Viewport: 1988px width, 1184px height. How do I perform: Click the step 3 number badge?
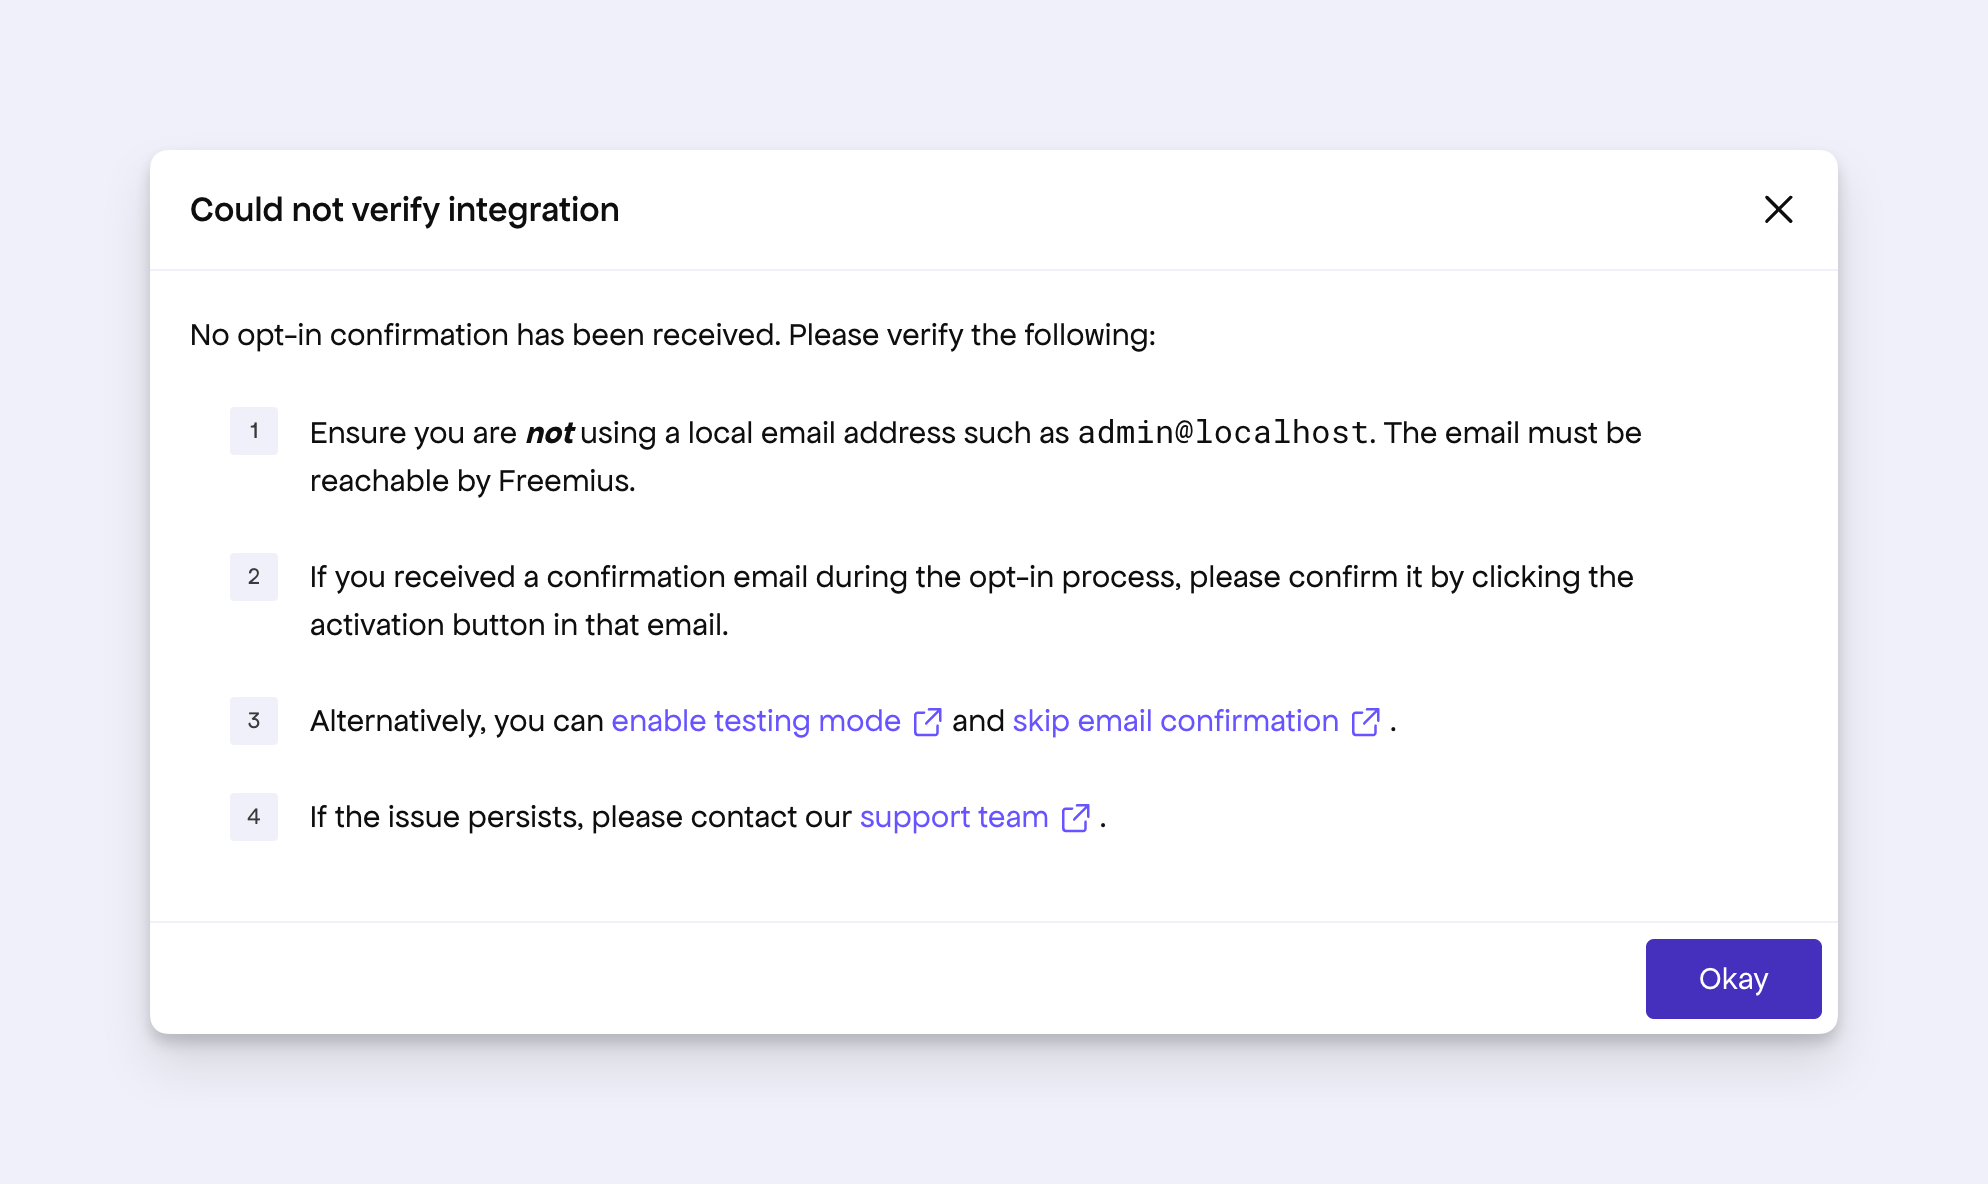point(254,721)
